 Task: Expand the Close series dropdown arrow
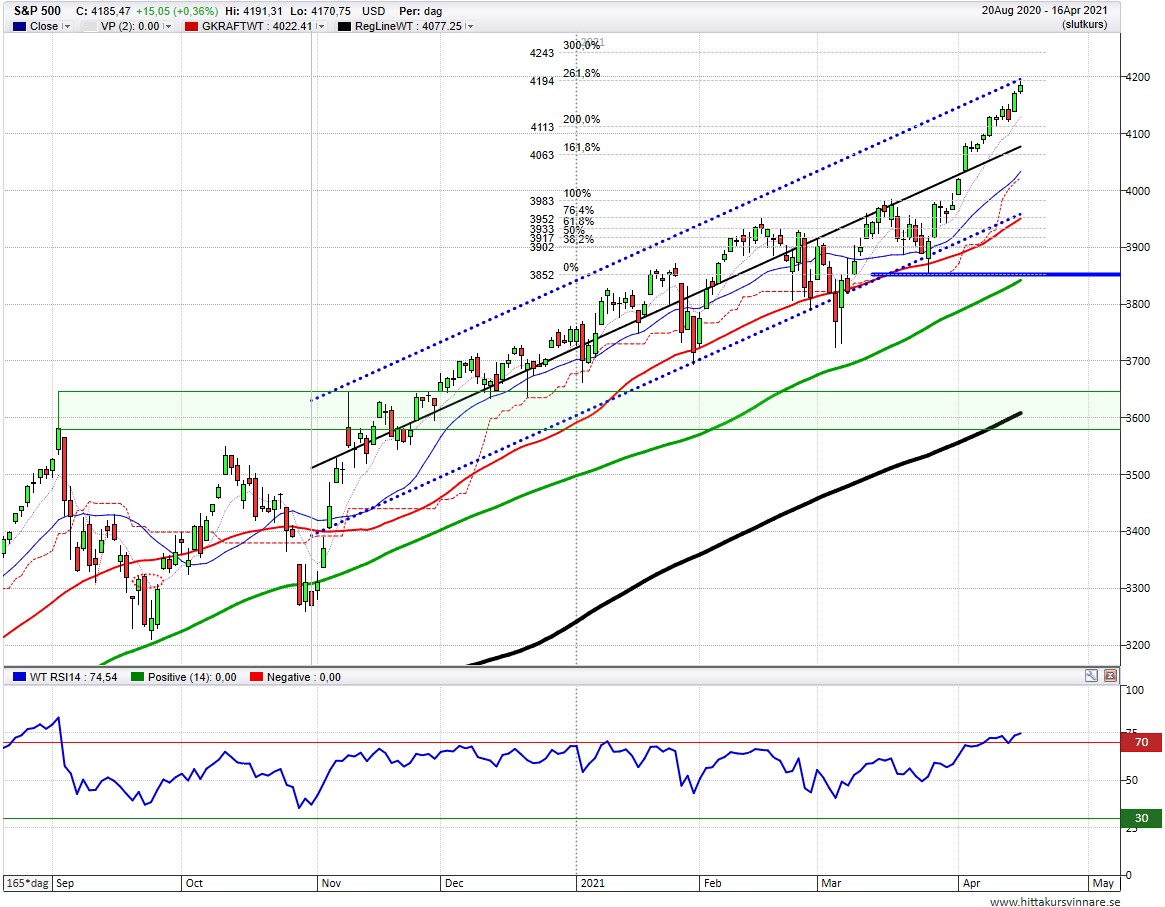(x=66, y=26)
